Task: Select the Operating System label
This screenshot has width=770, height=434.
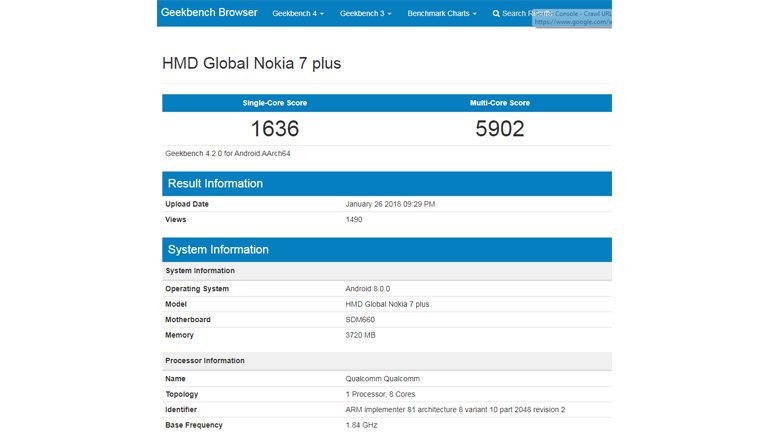Action: click(197, 289)
